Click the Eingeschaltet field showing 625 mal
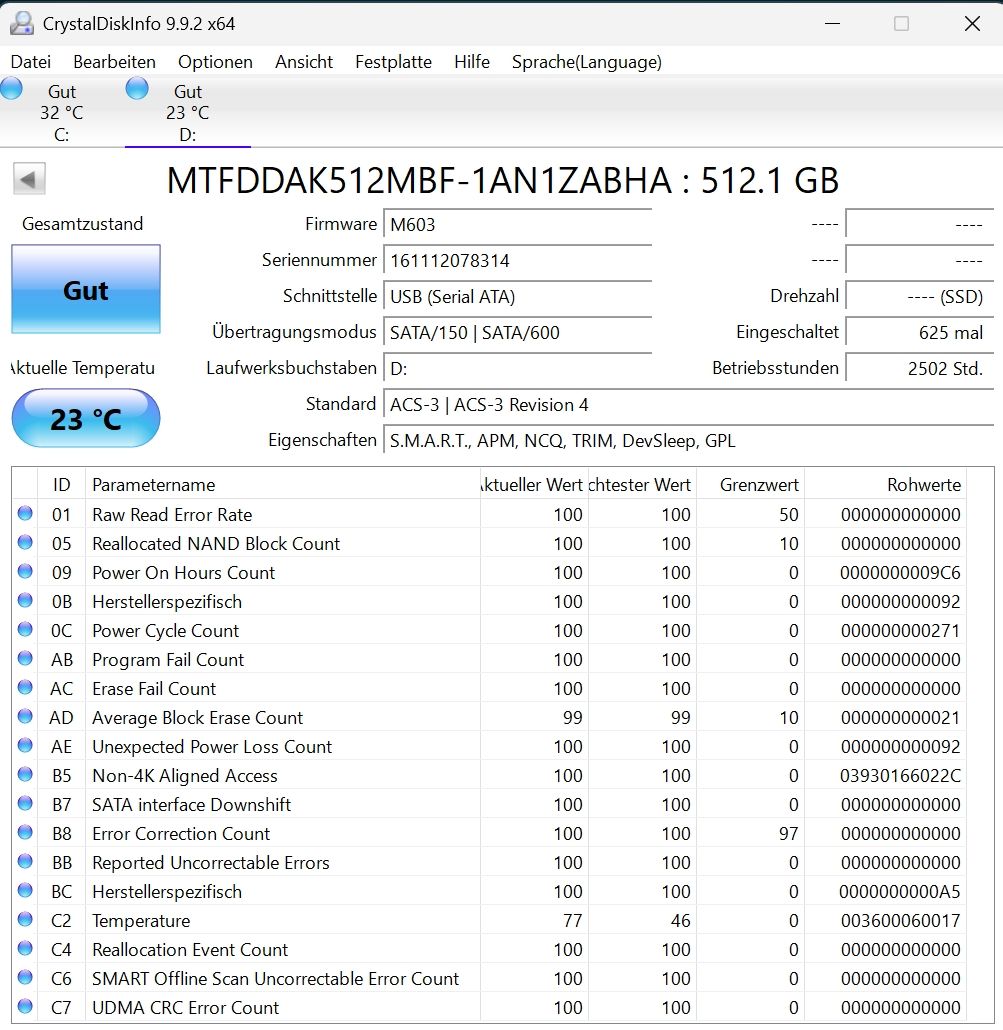Viewport: 1003px width, 1030px height. [x=920, y=332]
